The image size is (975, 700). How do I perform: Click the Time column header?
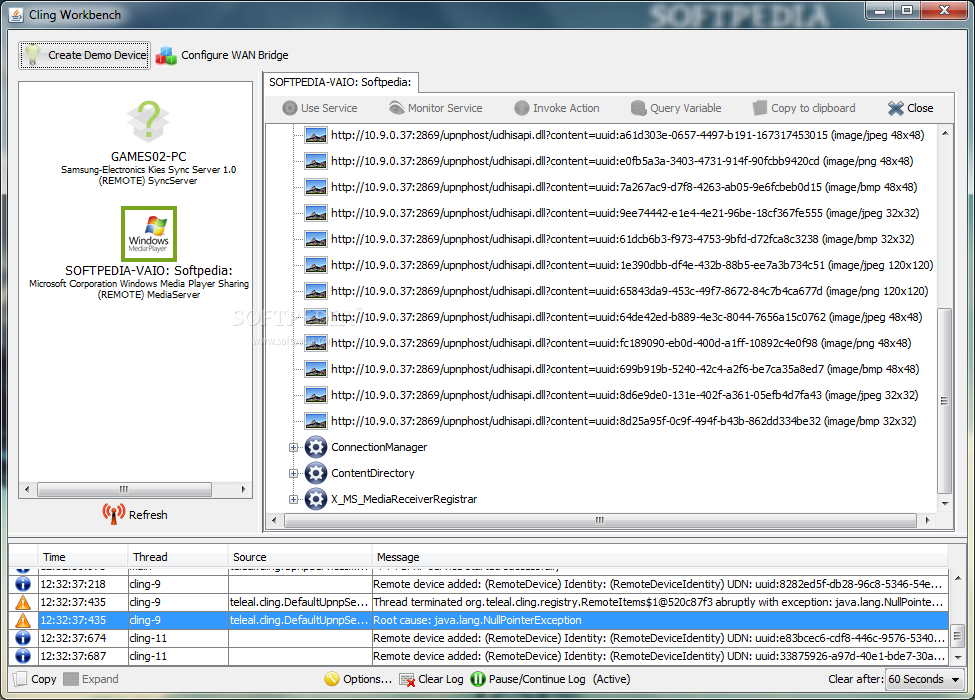pyautogui.click(x=83, y=557)
